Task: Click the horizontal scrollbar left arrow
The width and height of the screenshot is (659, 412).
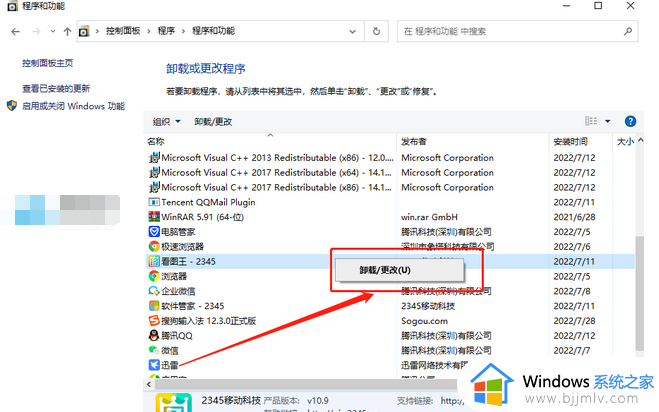Action: 149,384
